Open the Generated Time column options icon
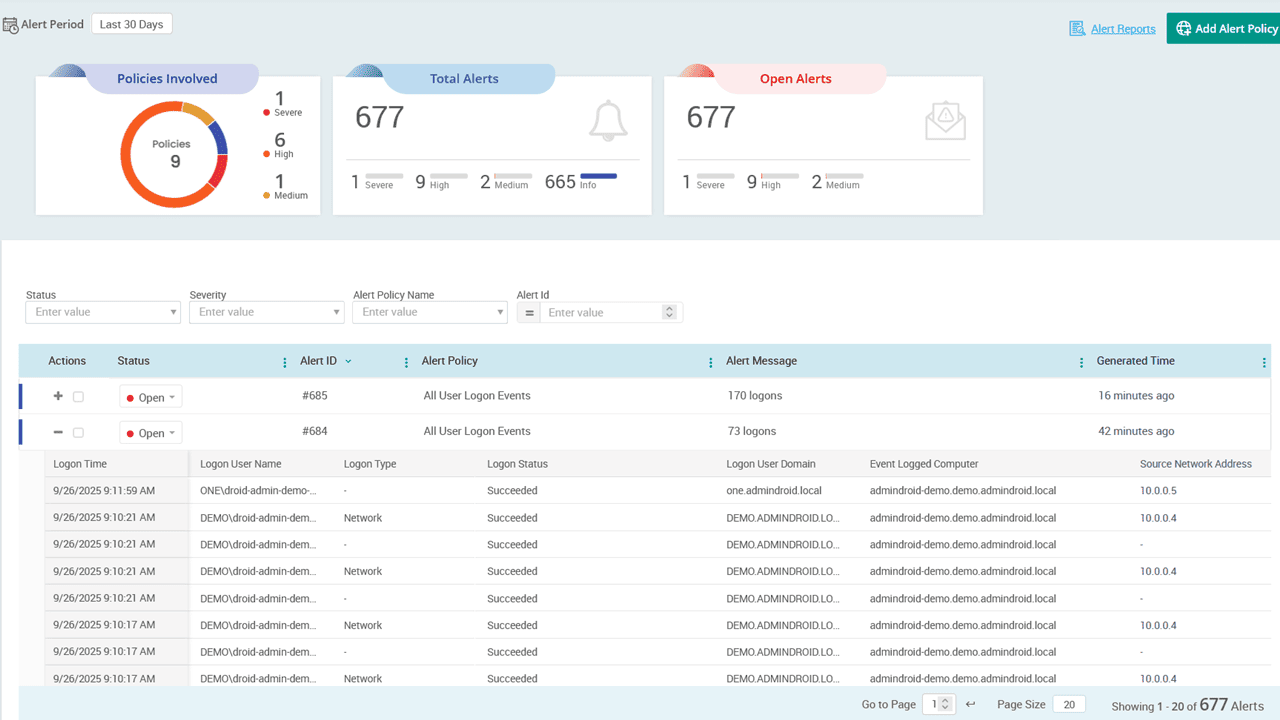Image resolution: width=1280 pixels, height=720 pixels. [x=1263, y=361]
